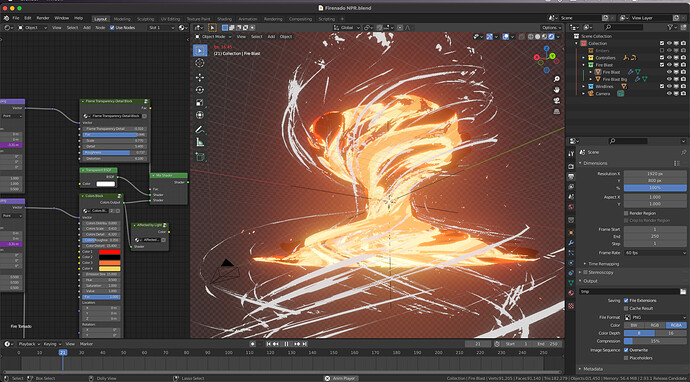This screenshot has height=382, width=690.
Task: Toggle the camera view icon in viewport
Action: click(557, 101)
